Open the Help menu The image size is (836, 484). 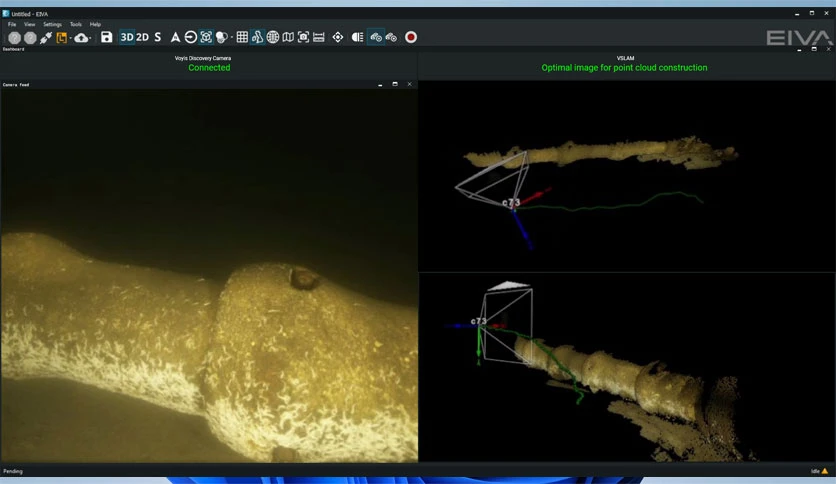tap(95, 25)
